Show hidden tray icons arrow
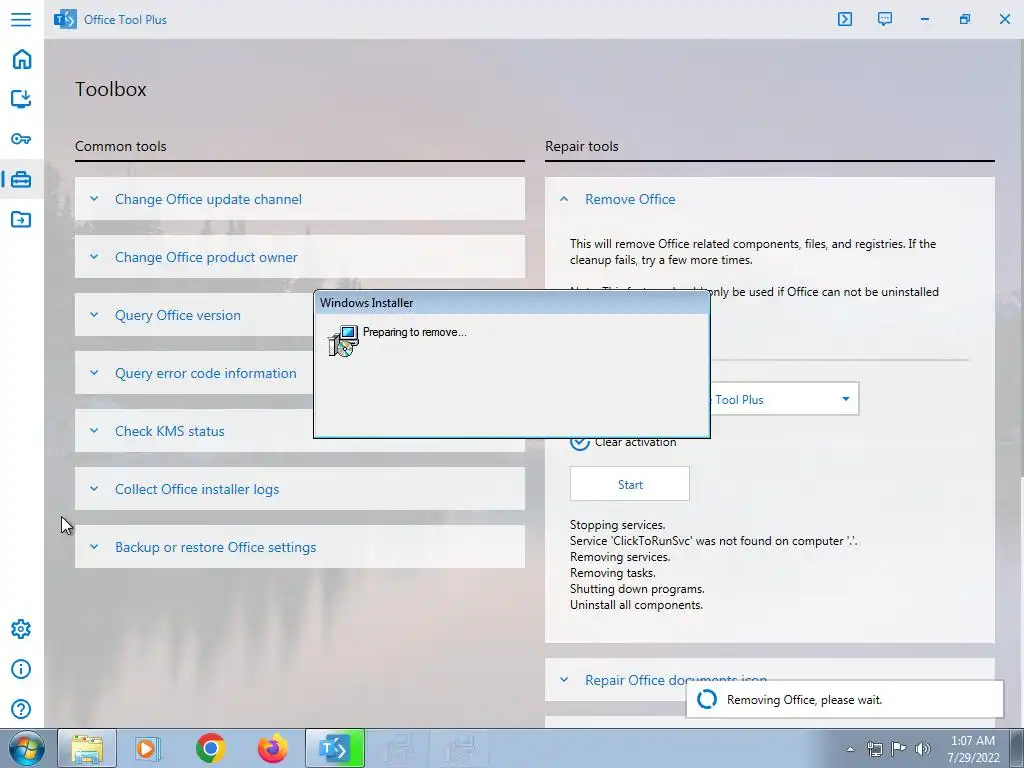The width and height of the screenshot is (1024, 768). [x=850, y=749]
